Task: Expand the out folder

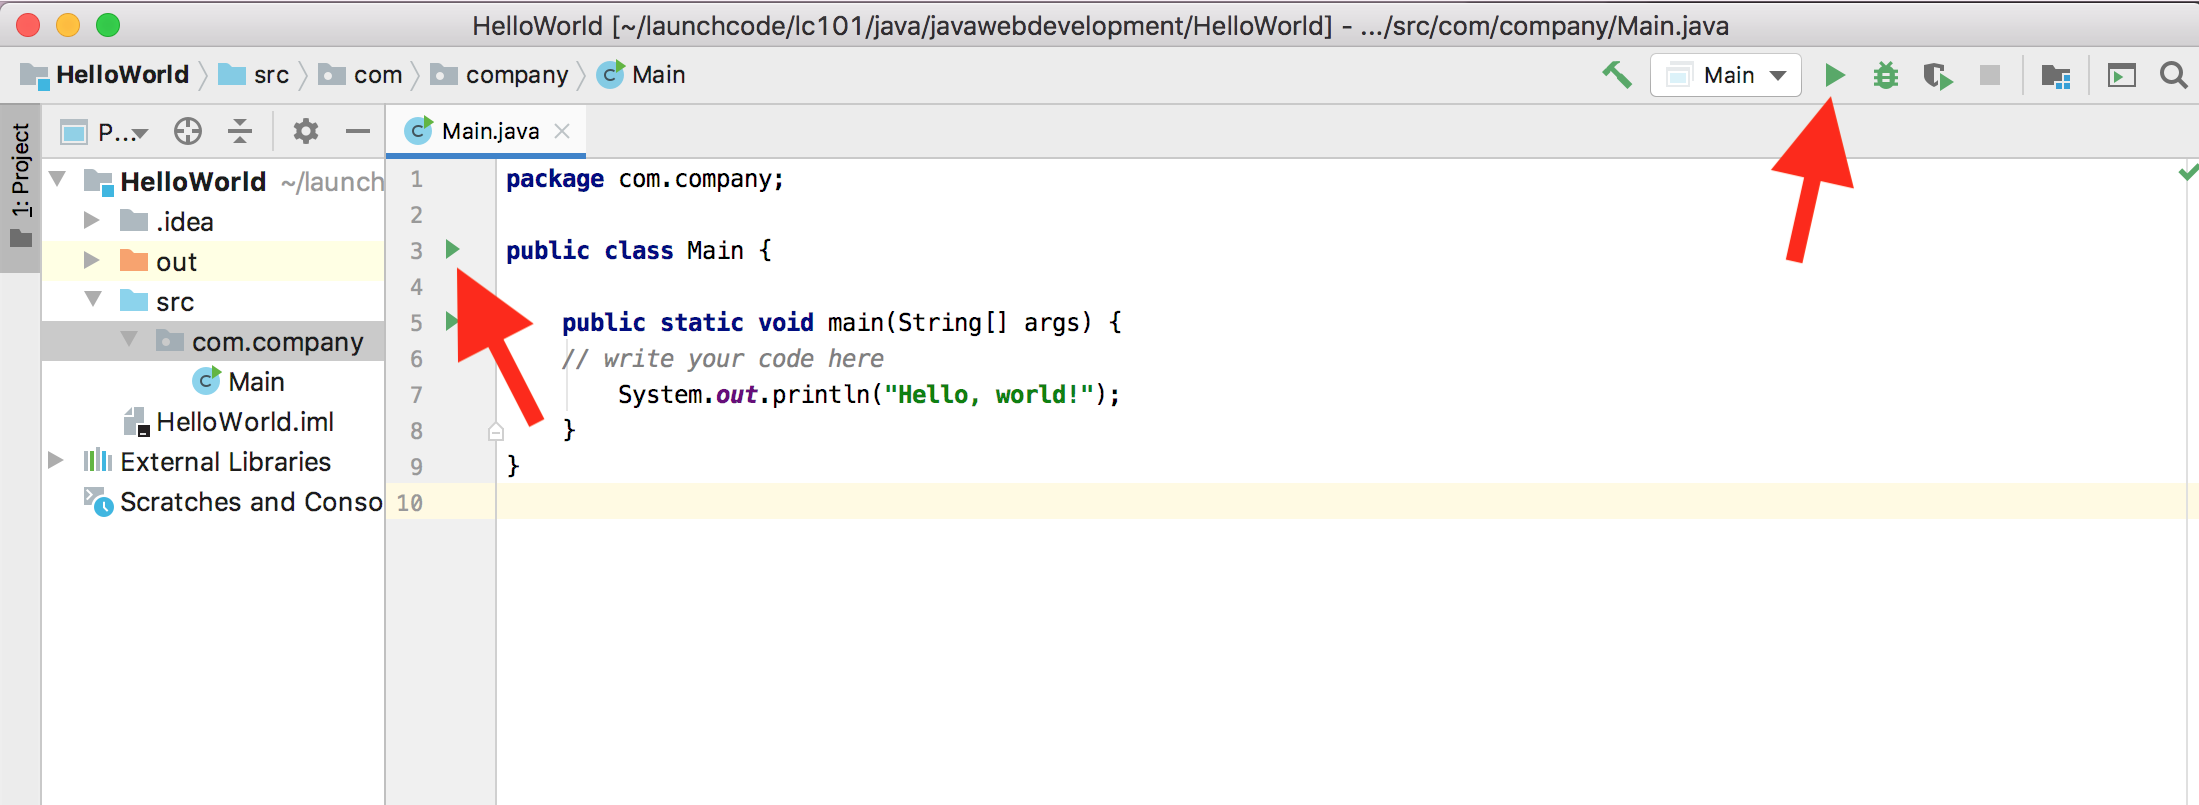Action: point(91,260)
